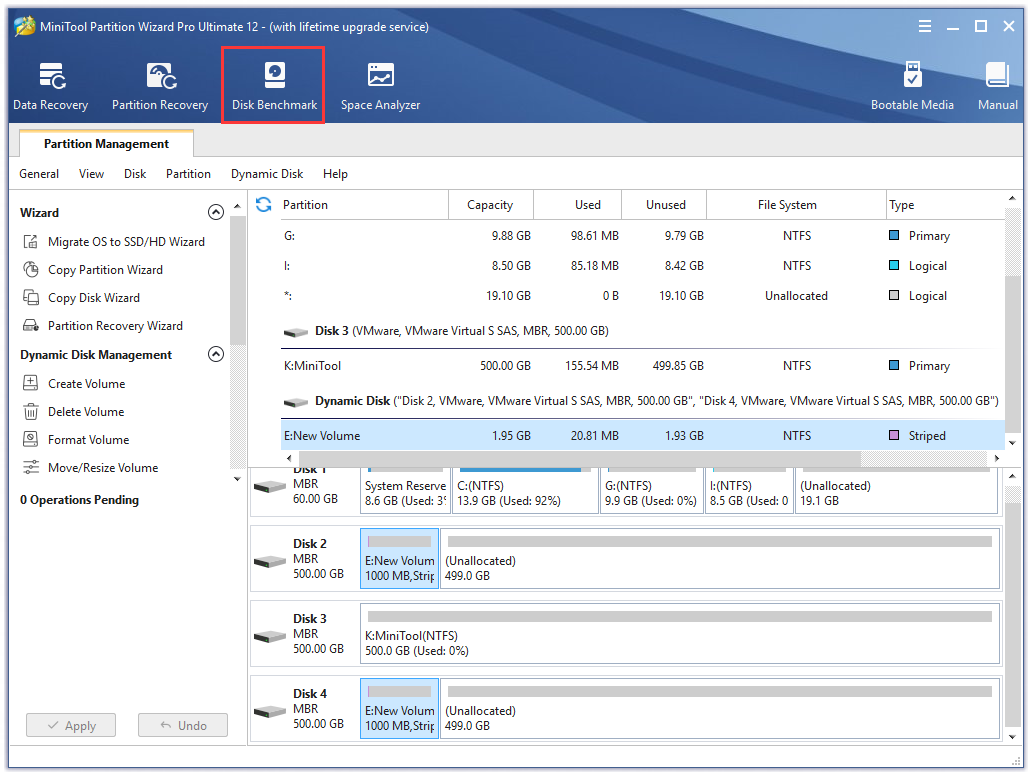This screenshot has width=1028, height=772.
Task: Click the Striped color swatch for E:
Action: [894, 434]
